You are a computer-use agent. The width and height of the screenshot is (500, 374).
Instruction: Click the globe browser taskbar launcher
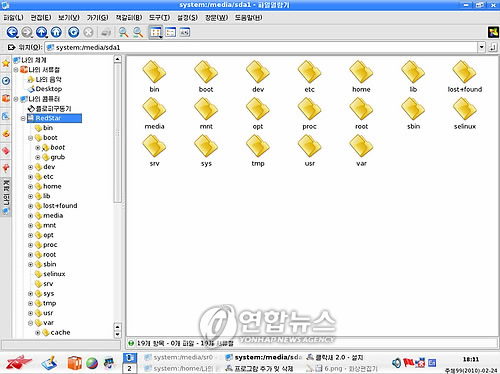92,363
